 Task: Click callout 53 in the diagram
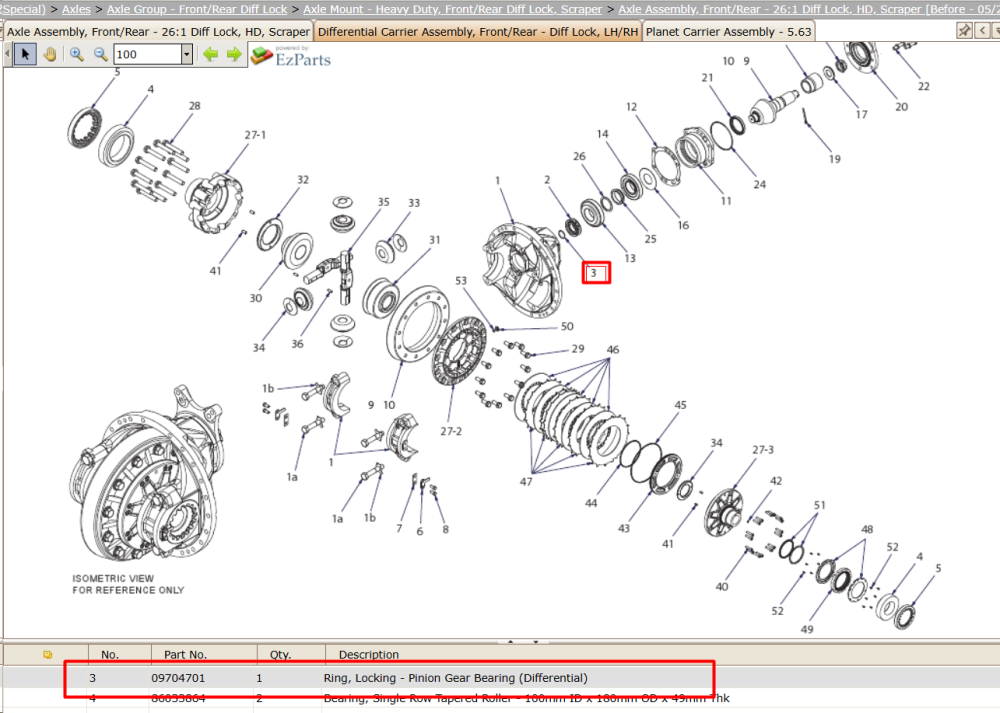461,281
